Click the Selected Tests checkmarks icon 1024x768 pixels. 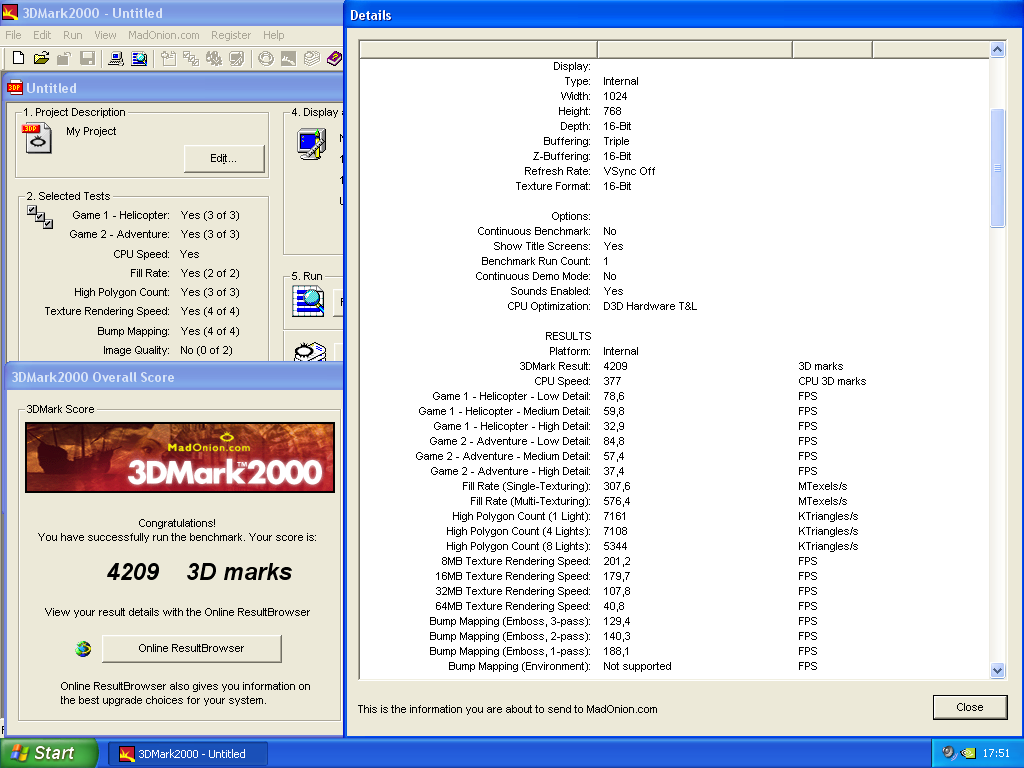(40, 217)
